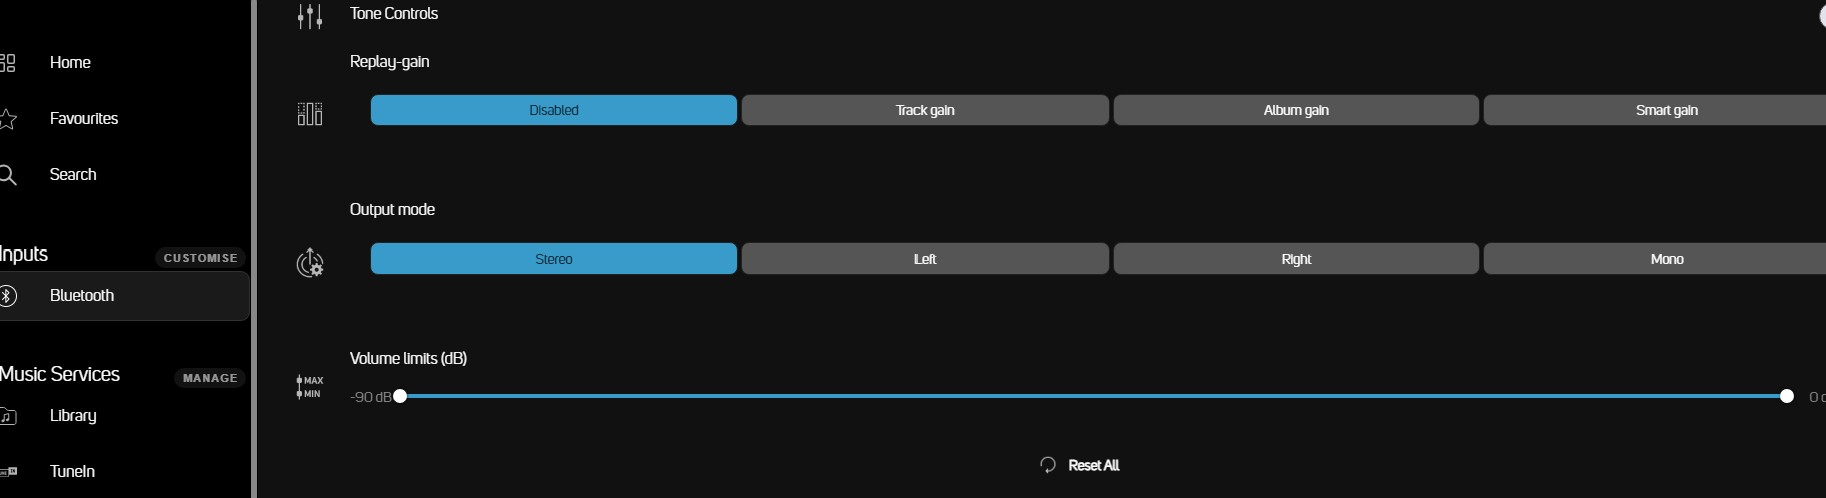Set output mode to Mono
The height and width of the screenshot is (498, 1826).
click(x=1665, y=259)
